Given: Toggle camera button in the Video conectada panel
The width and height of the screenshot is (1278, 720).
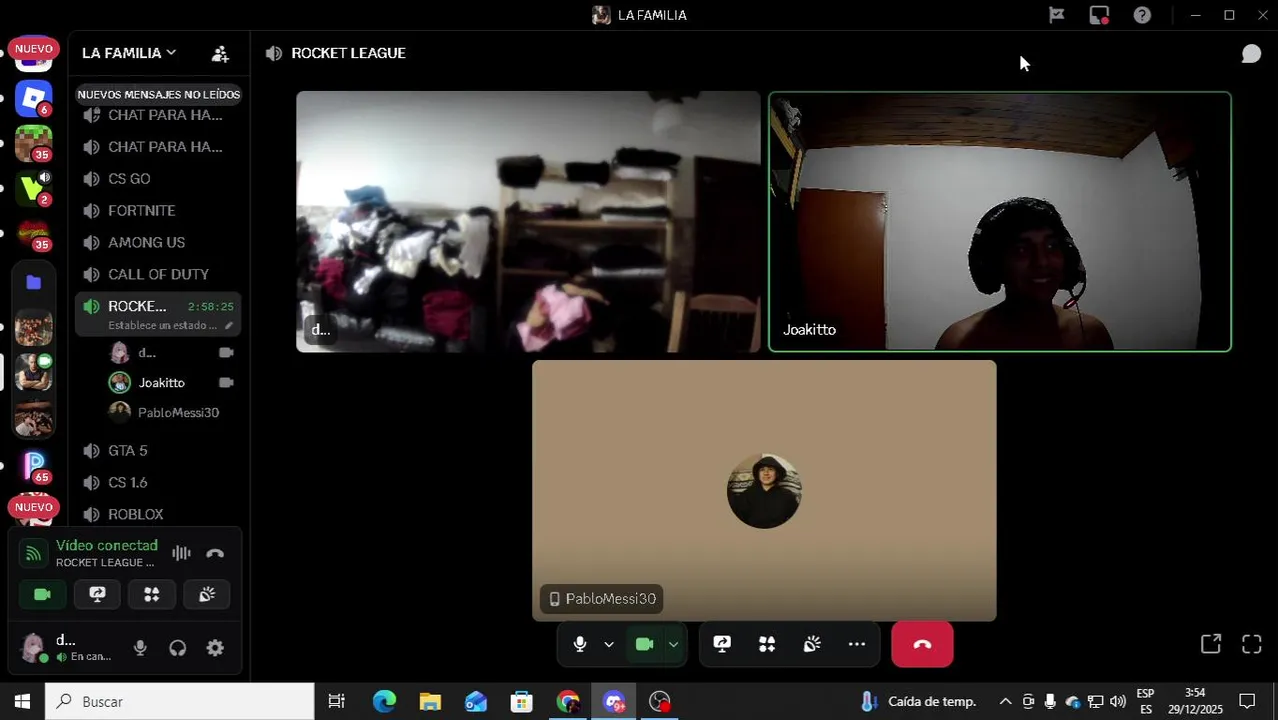Looking at the screenshot, I should point(42,594).
